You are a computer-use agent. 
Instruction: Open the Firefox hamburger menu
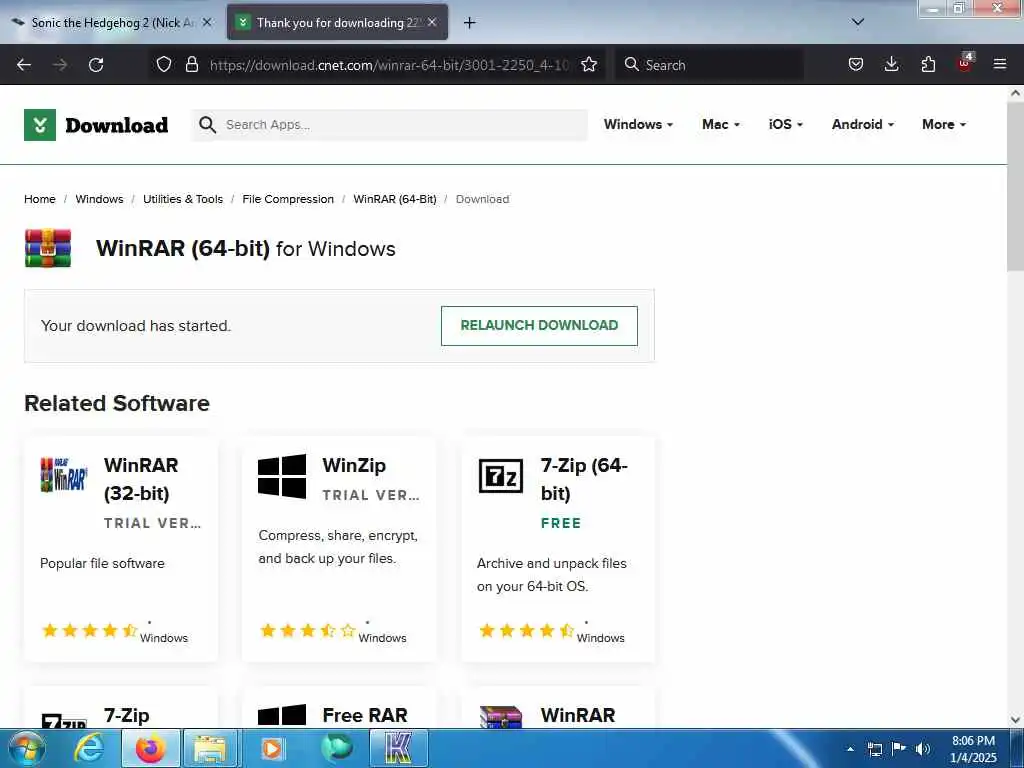1000,64
